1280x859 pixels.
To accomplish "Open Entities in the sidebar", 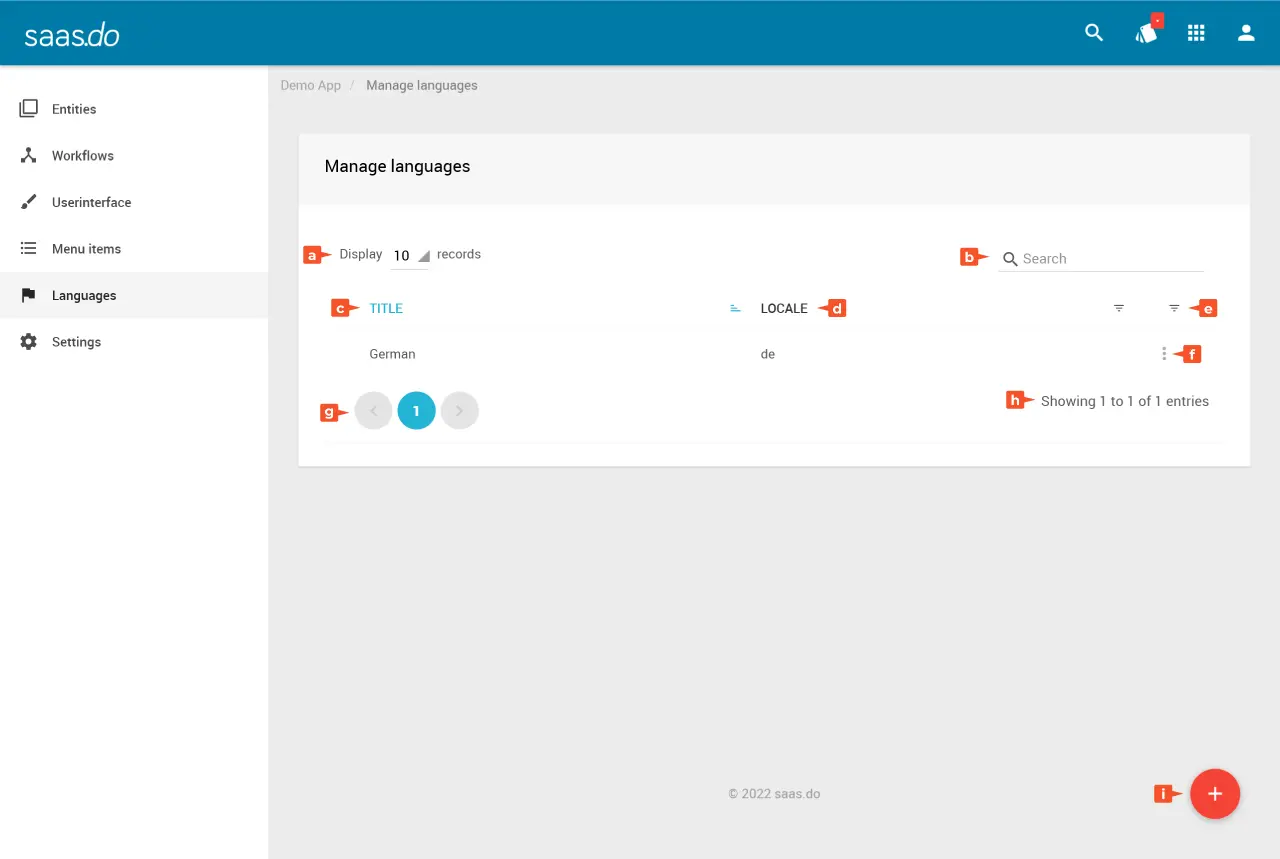I will coord(74,109).
